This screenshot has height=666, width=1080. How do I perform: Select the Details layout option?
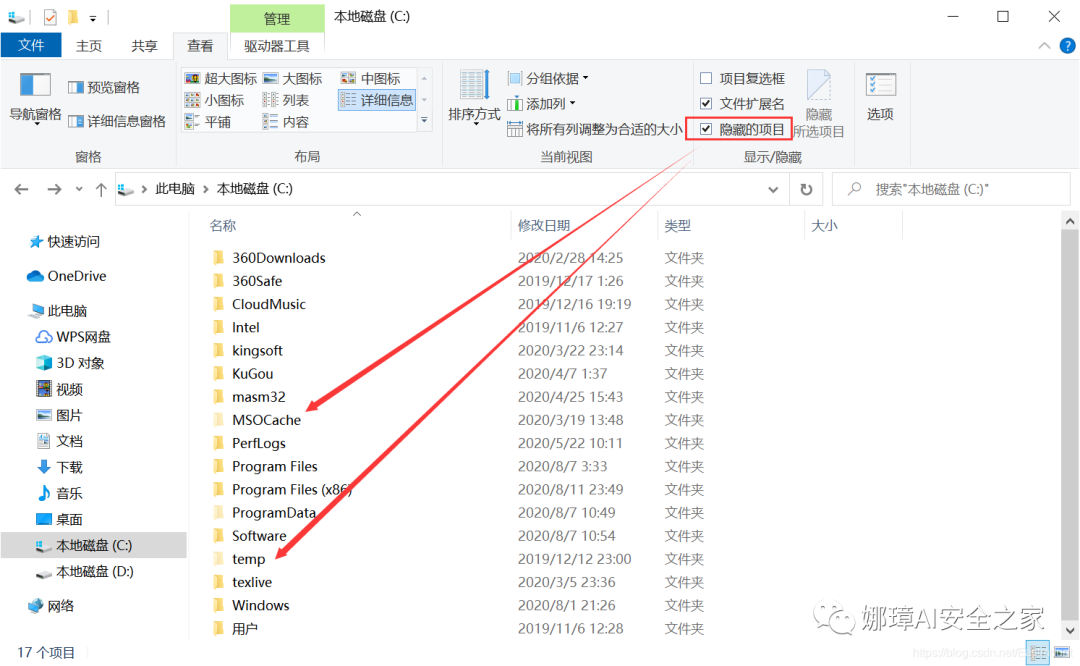pyautogui.click(x=377, y=101)
